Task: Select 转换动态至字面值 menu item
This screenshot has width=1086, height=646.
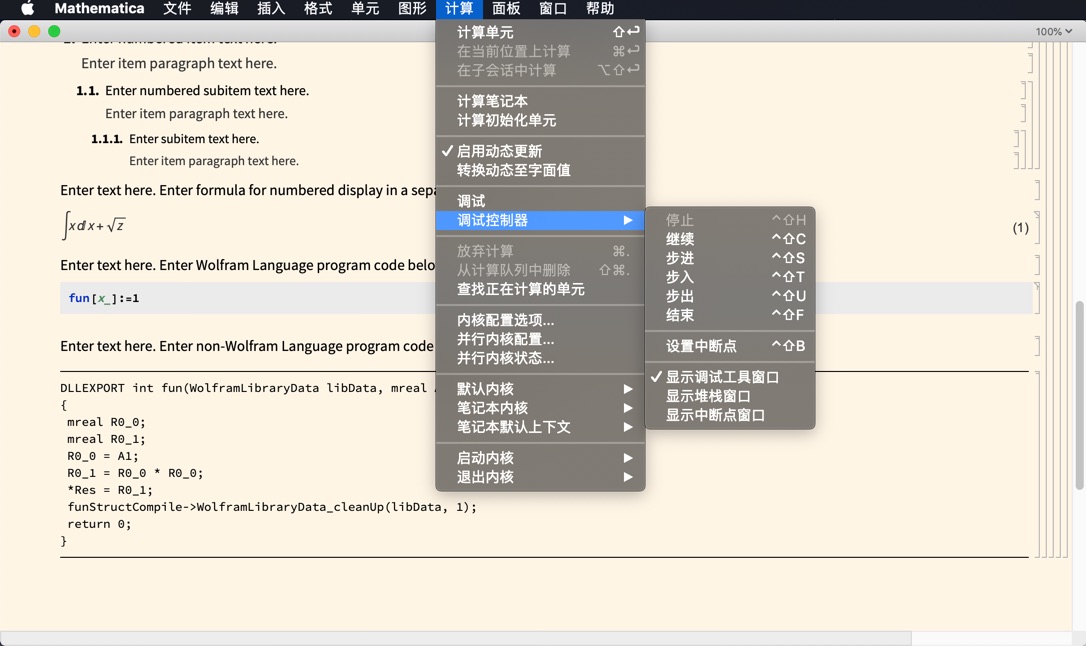Action: point(540,170)
